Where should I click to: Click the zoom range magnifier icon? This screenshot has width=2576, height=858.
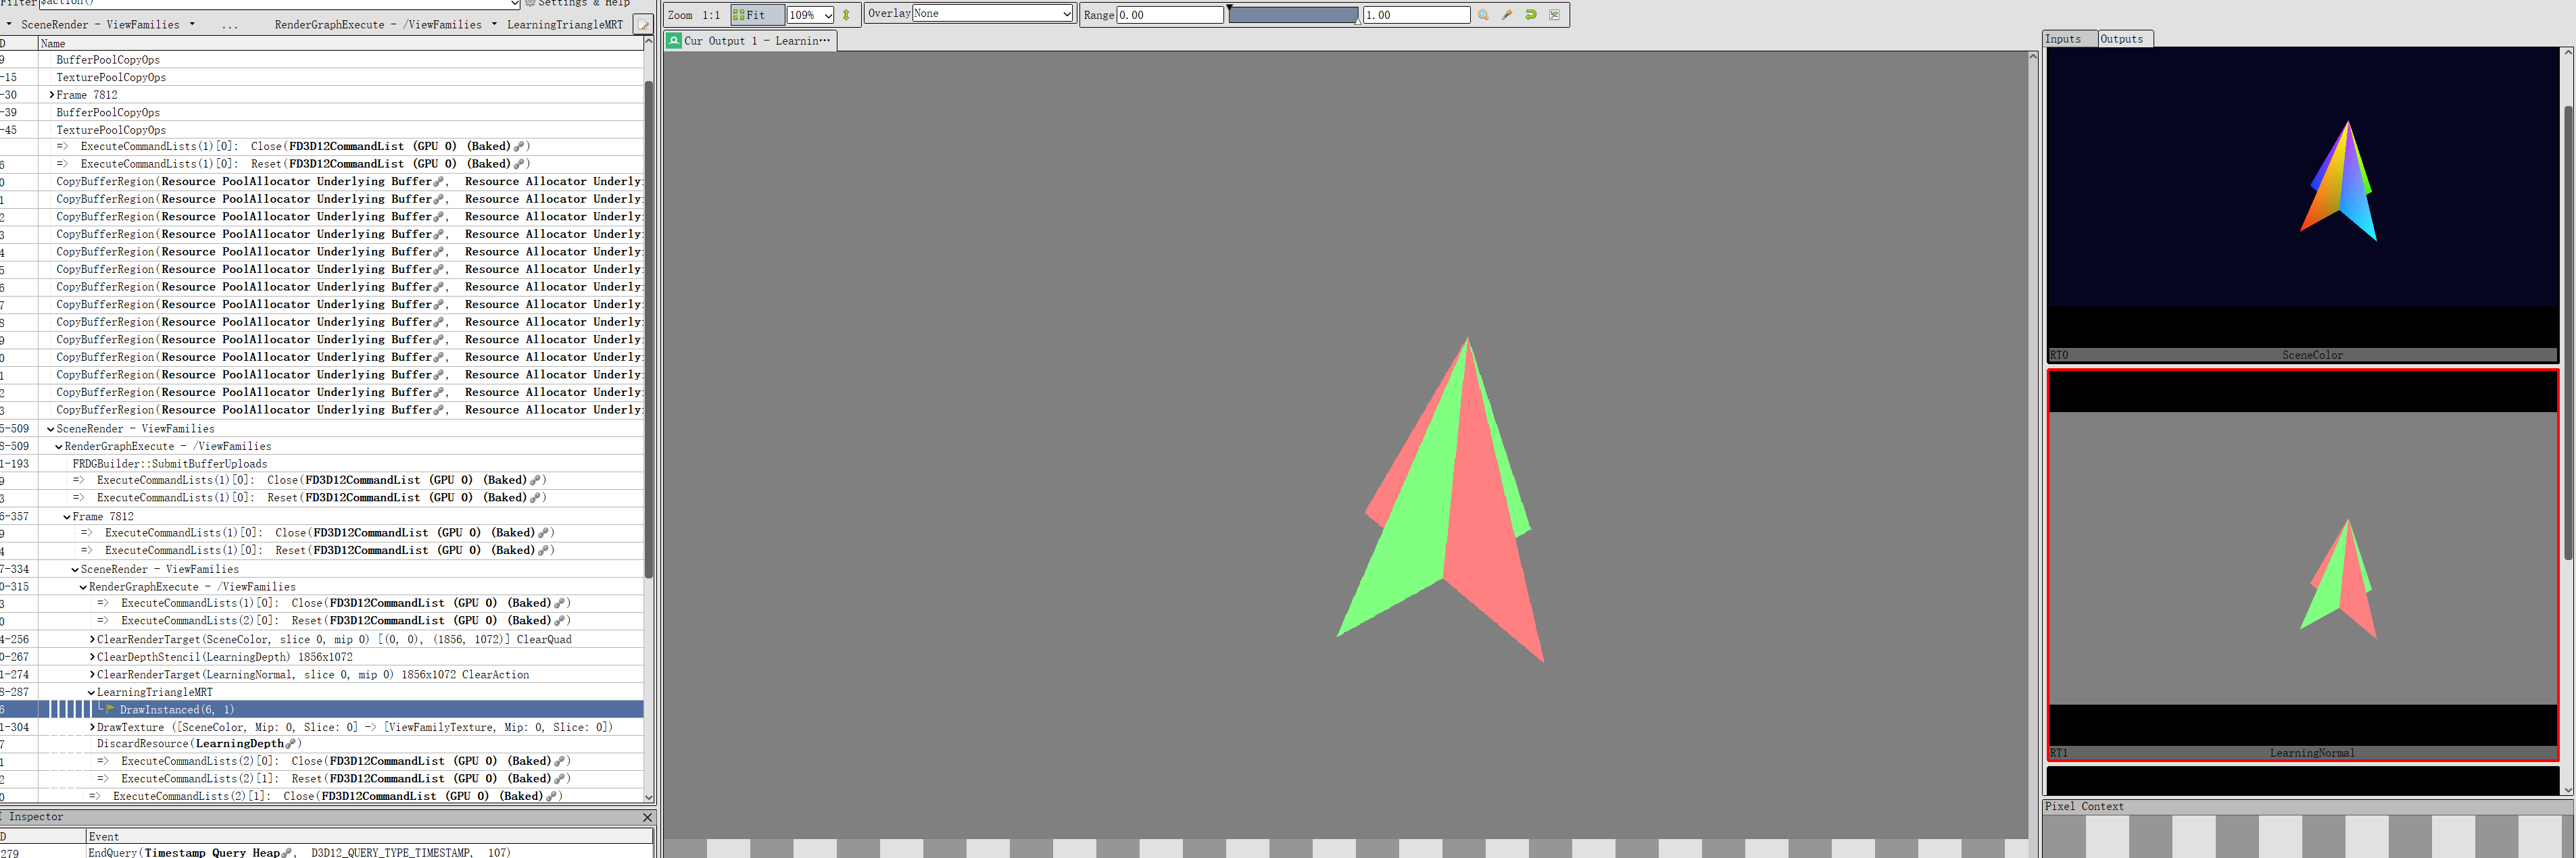tap(1483, 15)
